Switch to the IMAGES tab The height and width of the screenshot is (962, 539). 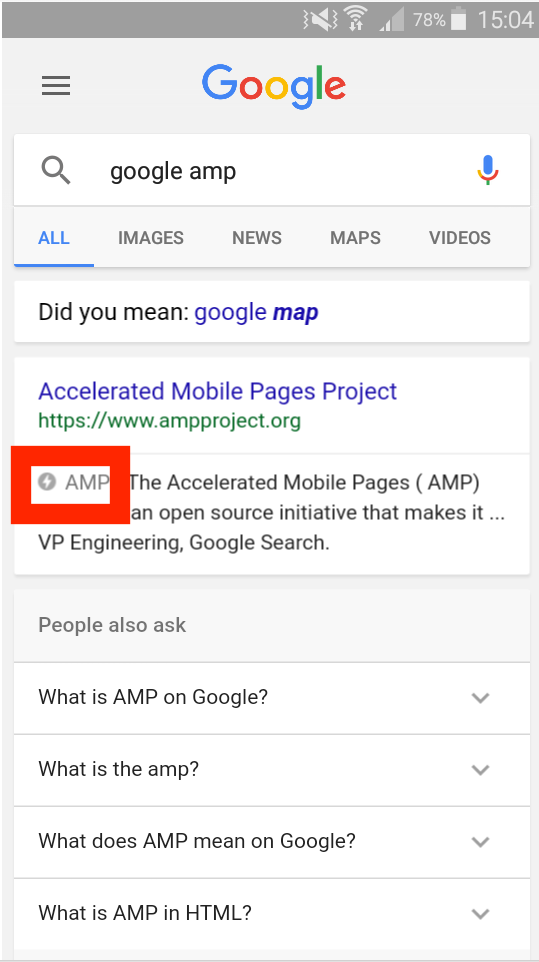tap(151, 238)
